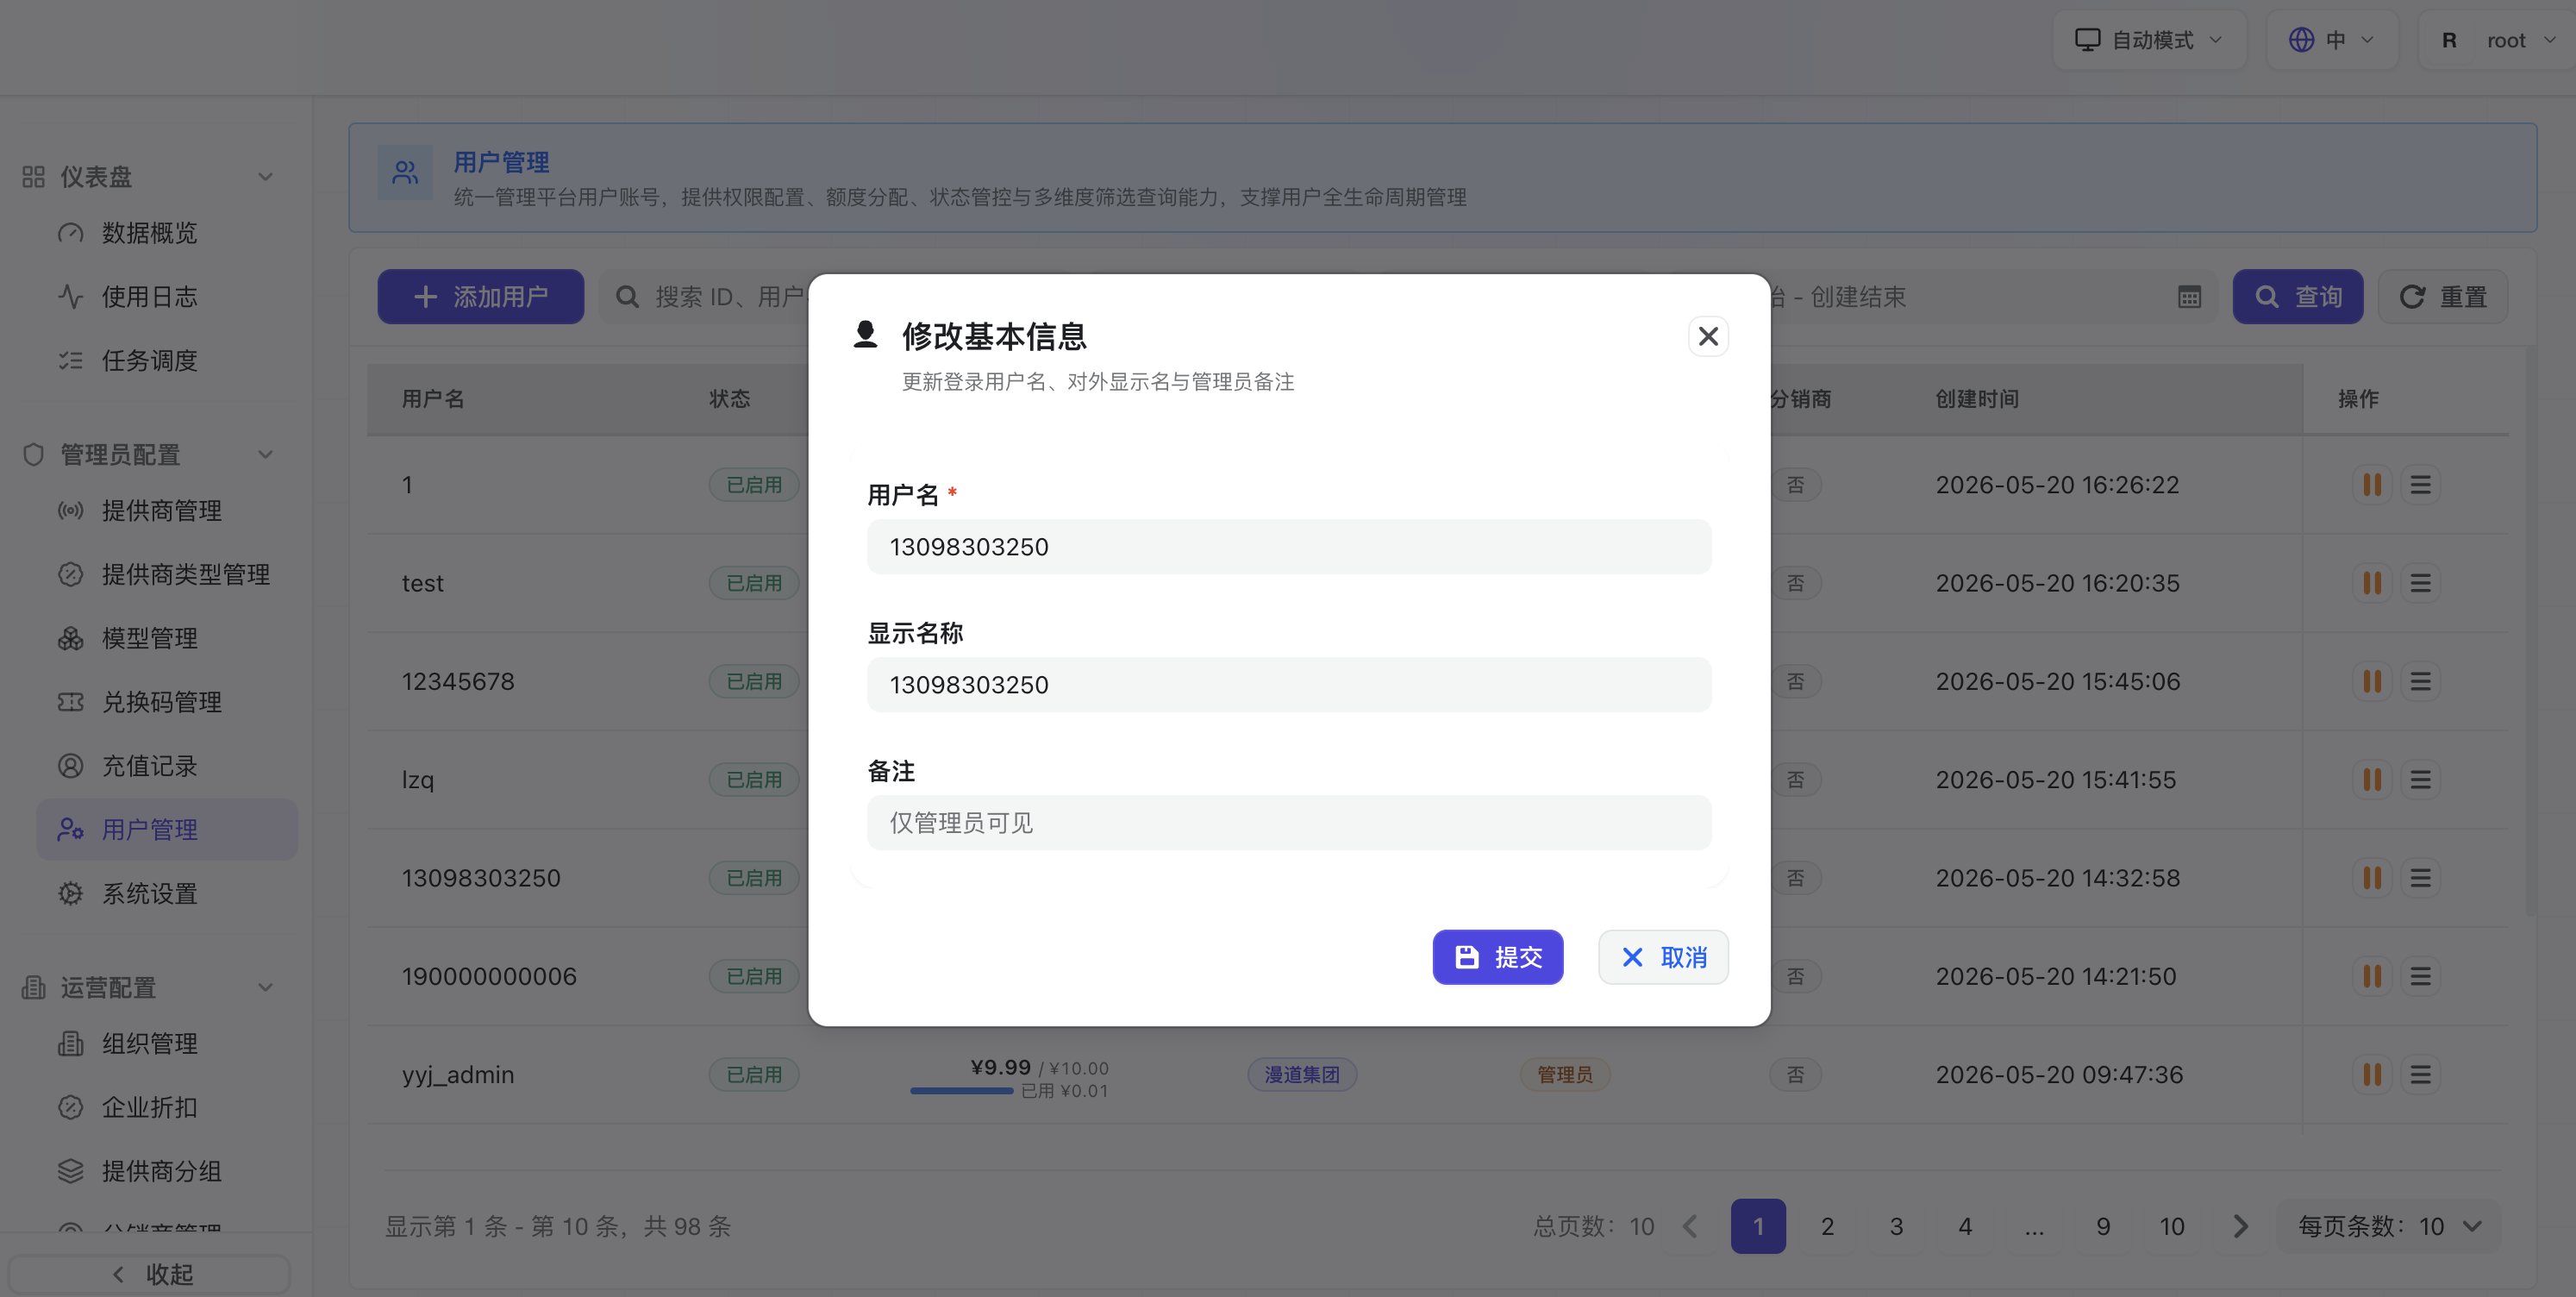Focus the 备注 input field

click(1289, 823)
